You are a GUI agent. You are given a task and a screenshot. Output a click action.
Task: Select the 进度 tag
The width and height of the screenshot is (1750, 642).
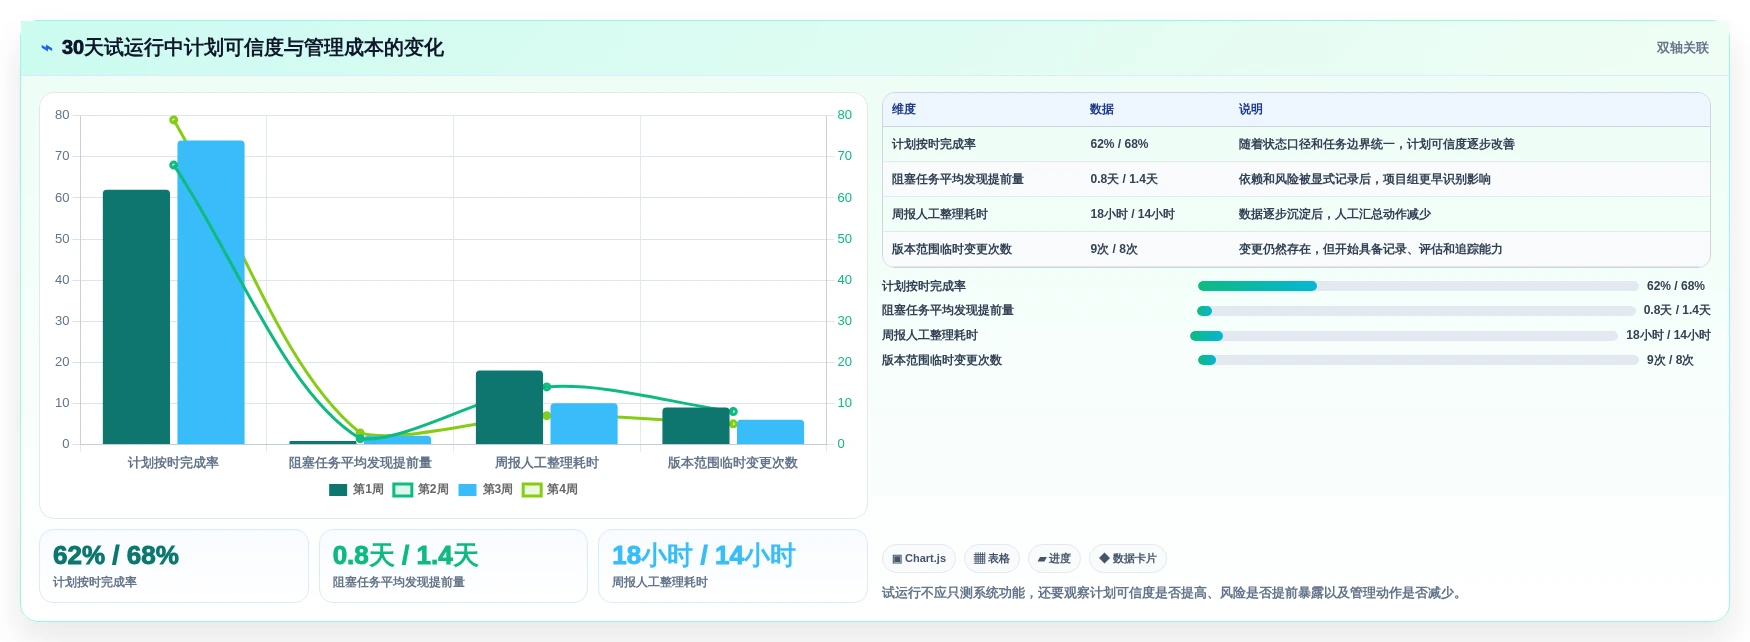[1054, 559]
